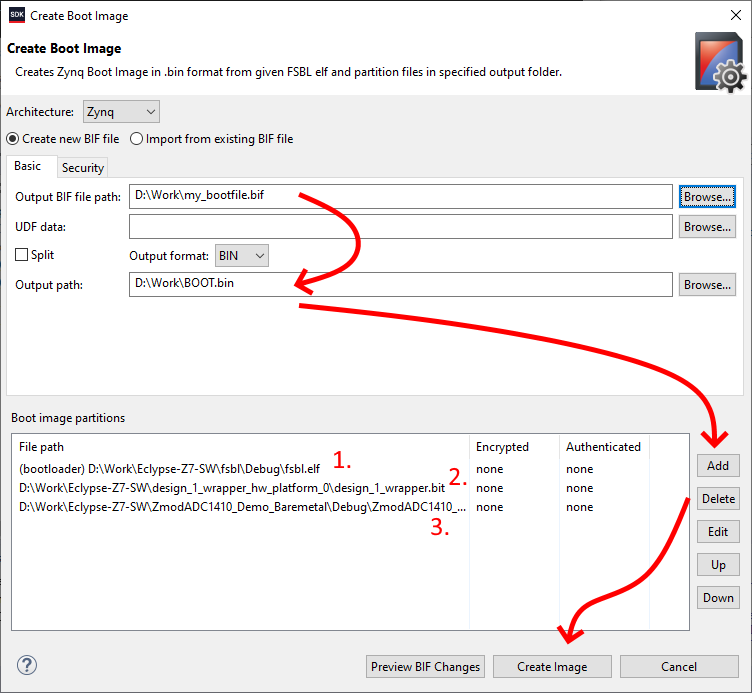Open the Output format BIN dropdown
This screenshot has width=752, height=693.
click(x=242, y=256)
